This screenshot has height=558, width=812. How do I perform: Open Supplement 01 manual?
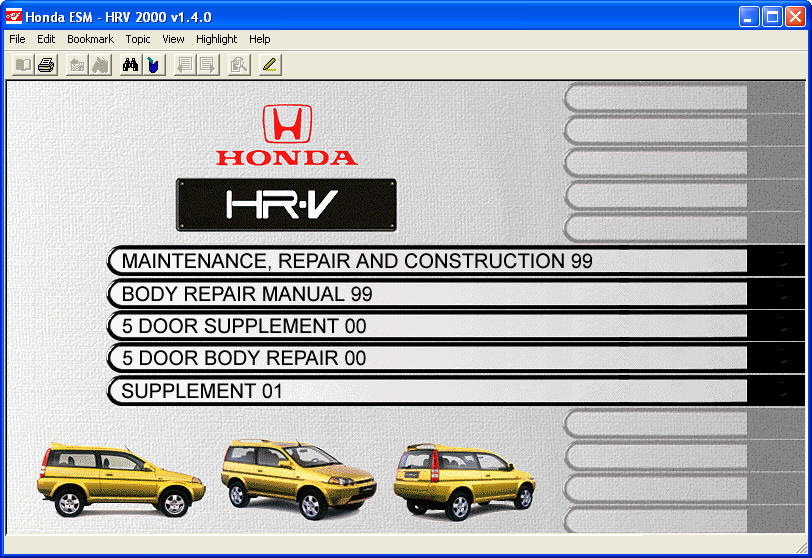pyautogui.click(x=456, y=391)
